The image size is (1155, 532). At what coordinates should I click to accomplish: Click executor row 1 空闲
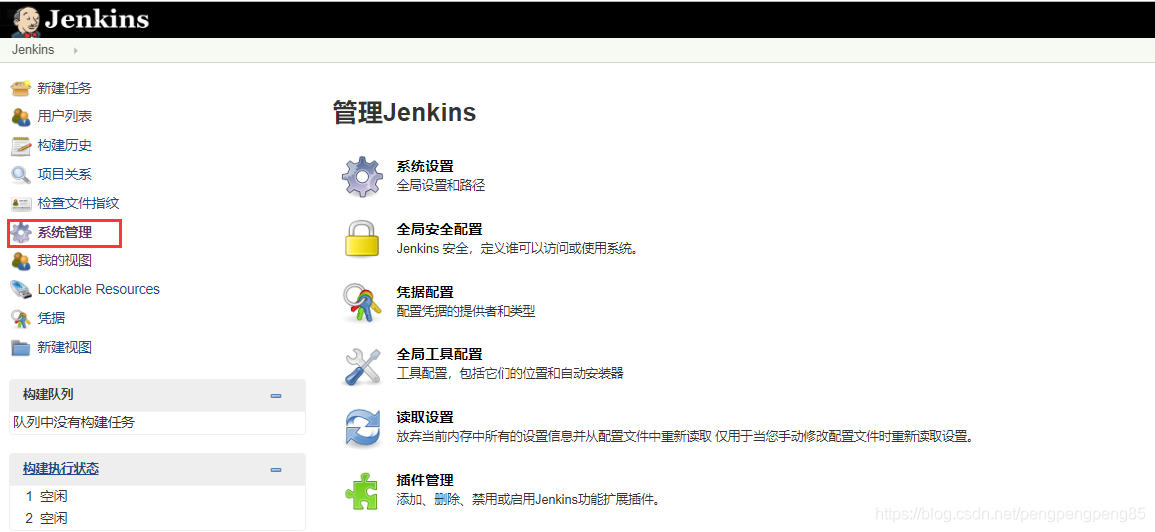tap(46, 497)
